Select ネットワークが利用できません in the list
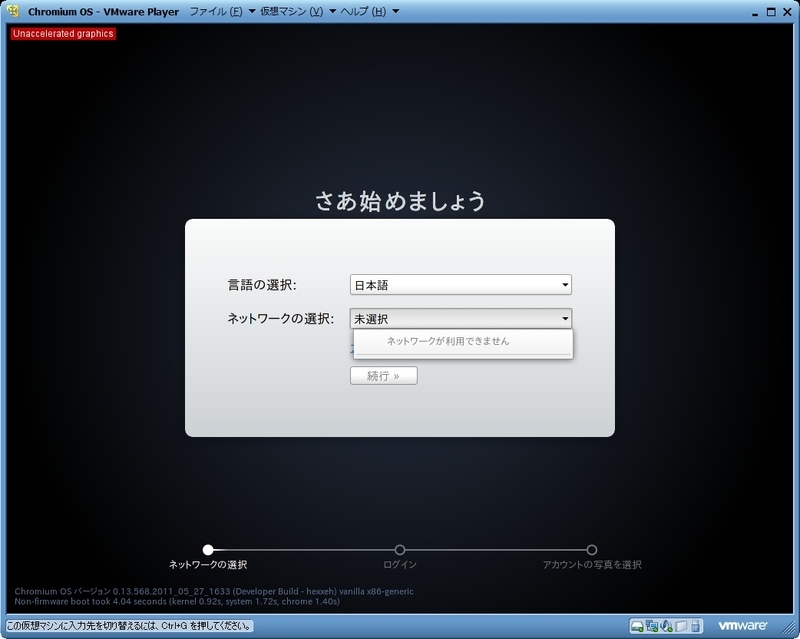This screenshot has height=639, width=800. pos(447,341)
